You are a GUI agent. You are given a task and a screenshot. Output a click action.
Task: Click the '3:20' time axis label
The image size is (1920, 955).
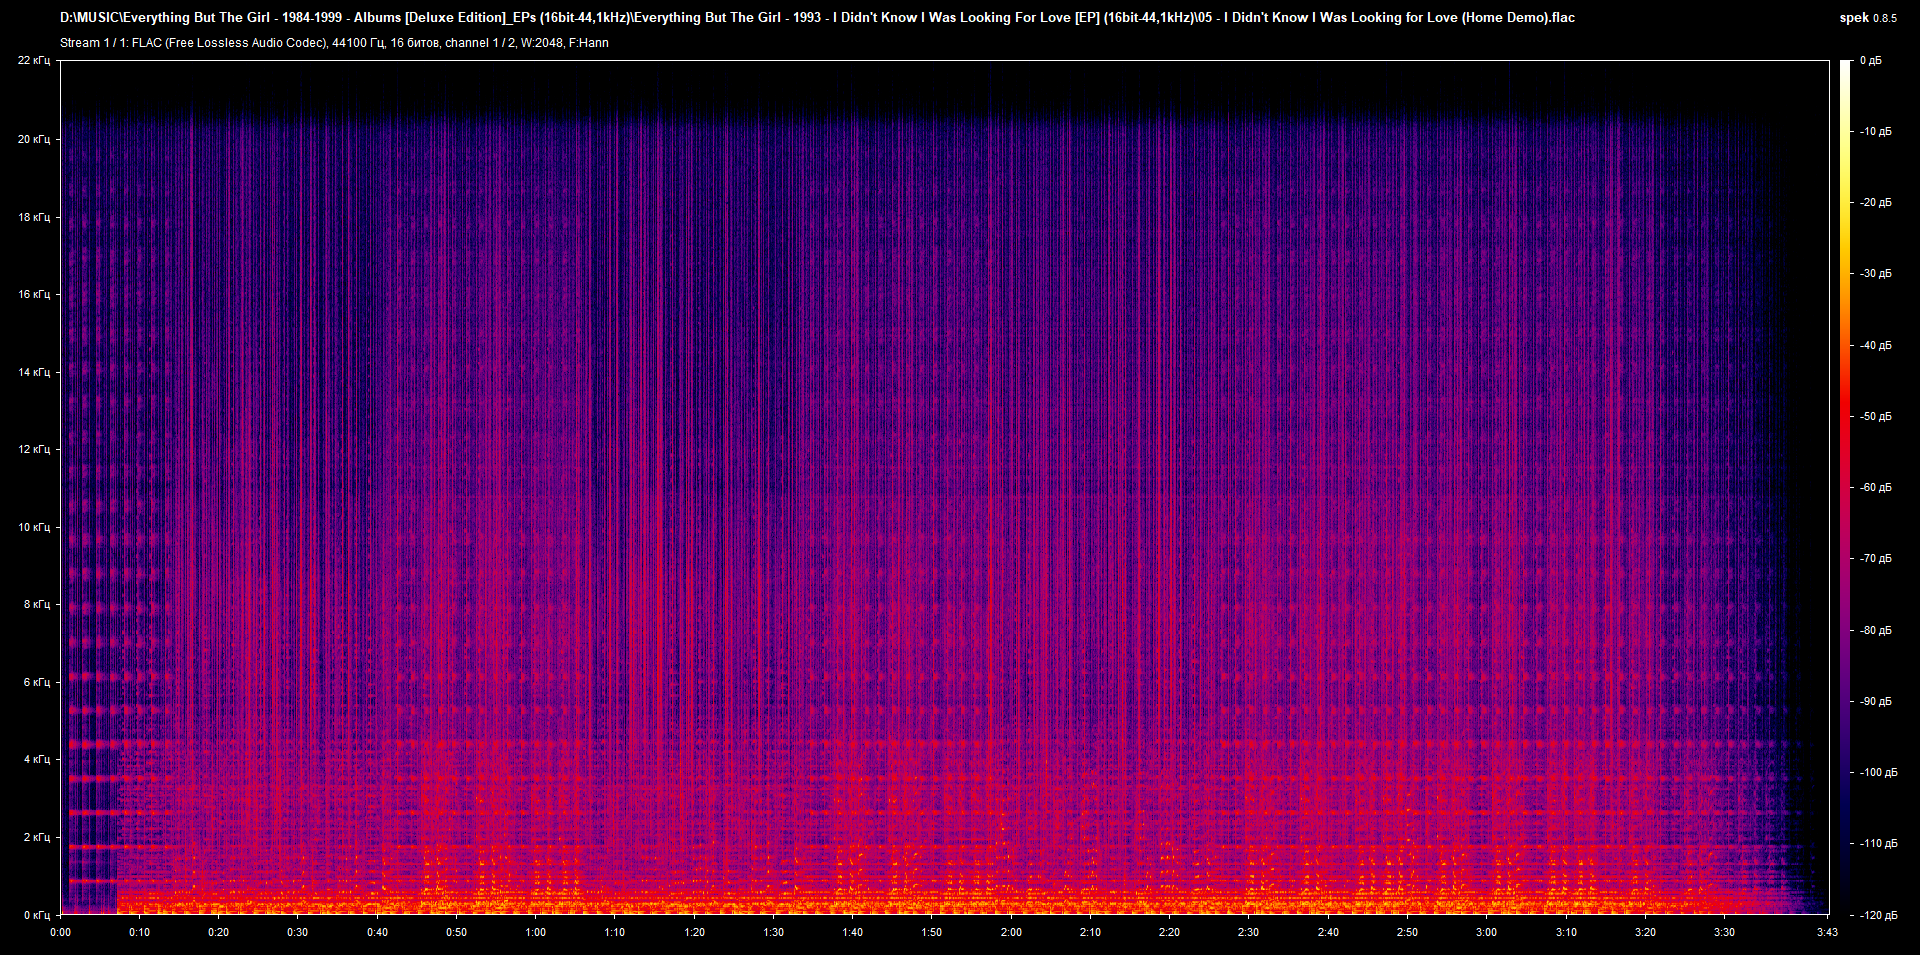tap(1645, 932)
